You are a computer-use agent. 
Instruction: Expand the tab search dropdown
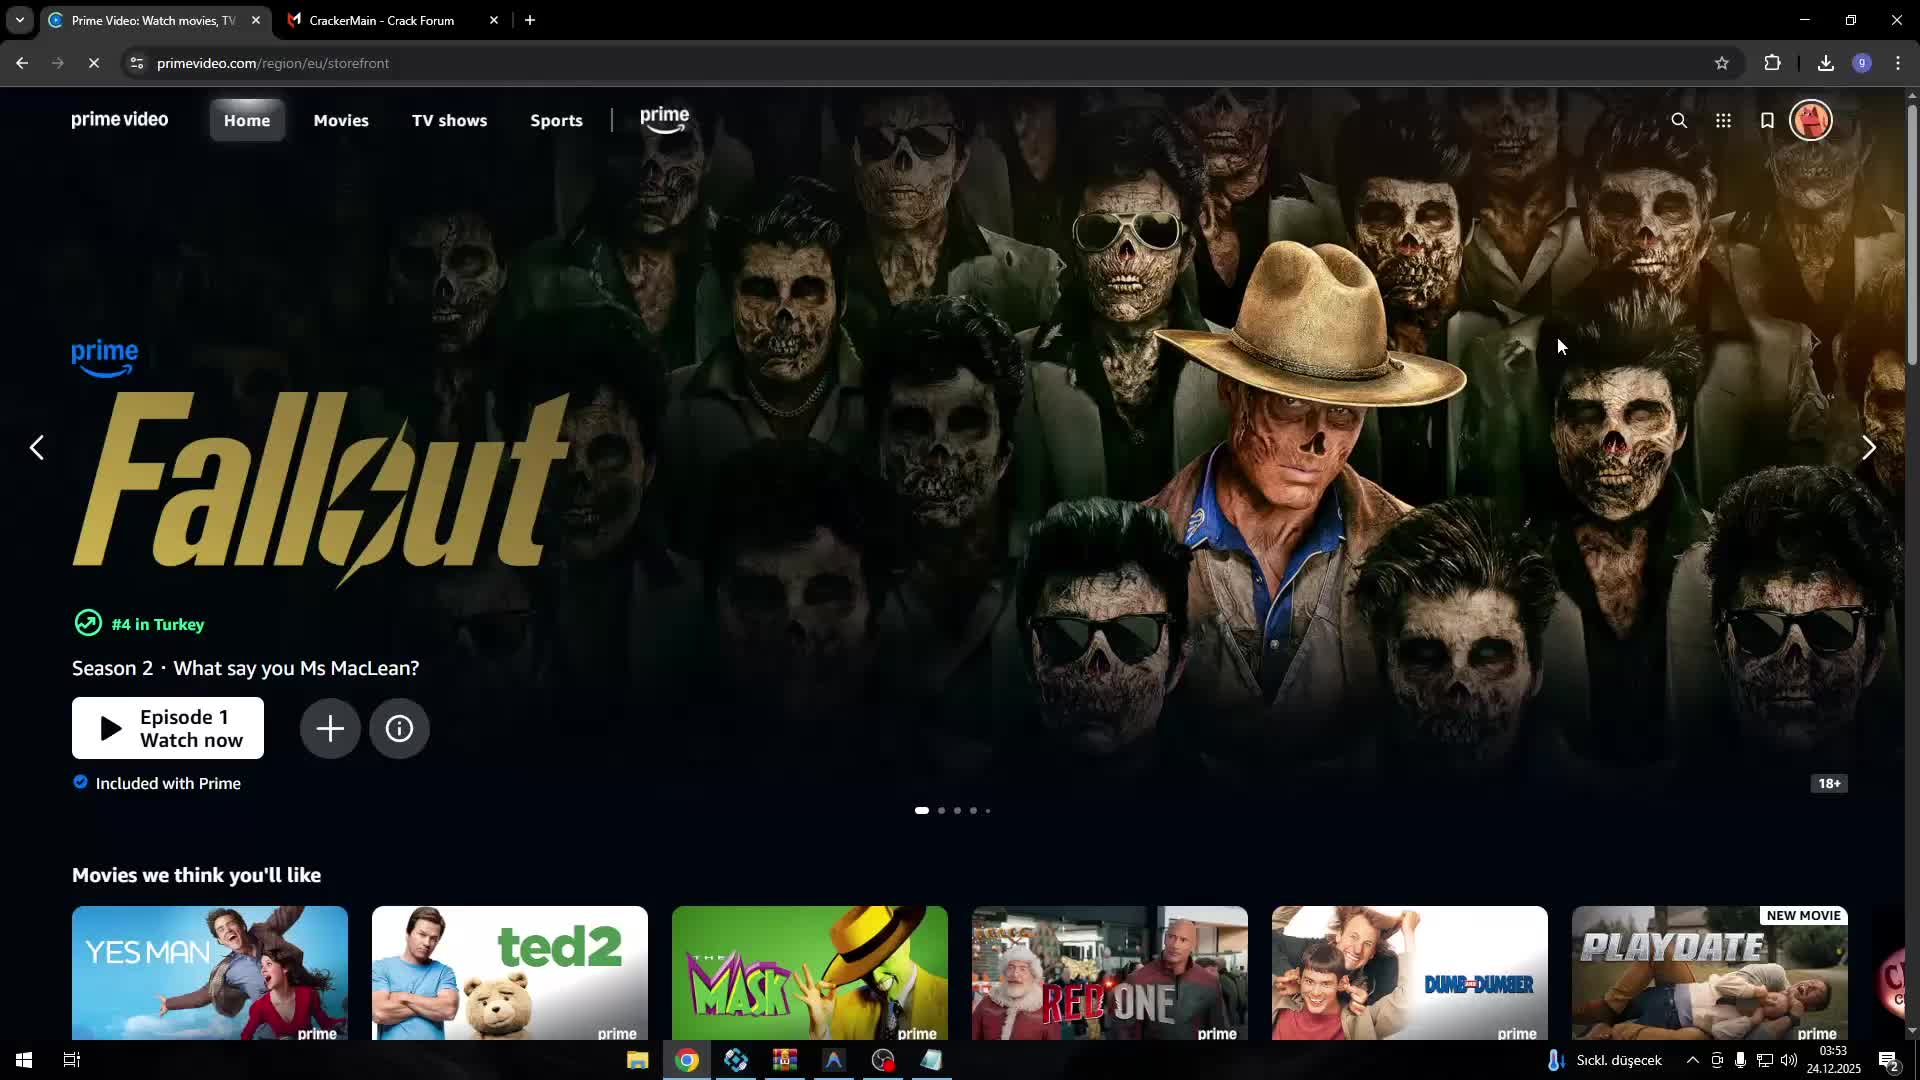pos(20,20)
